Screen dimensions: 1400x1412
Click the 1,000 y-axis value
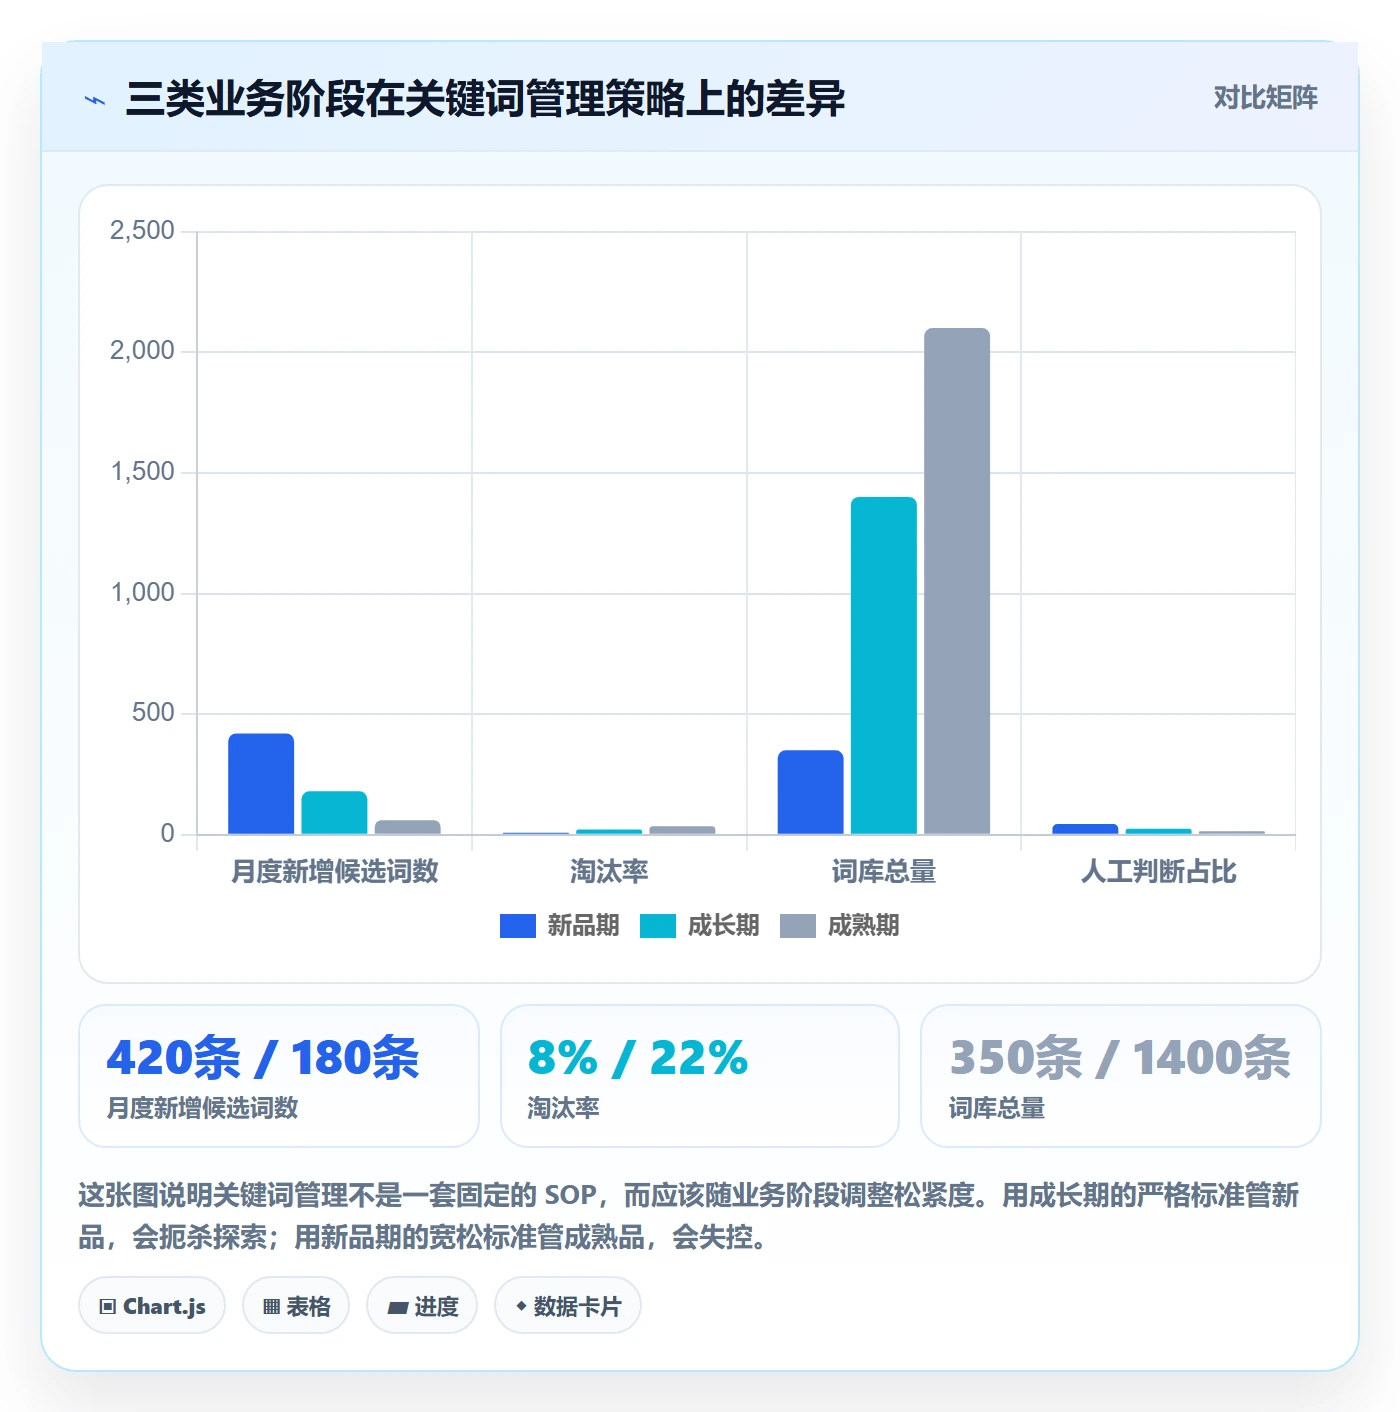point(142,593)
